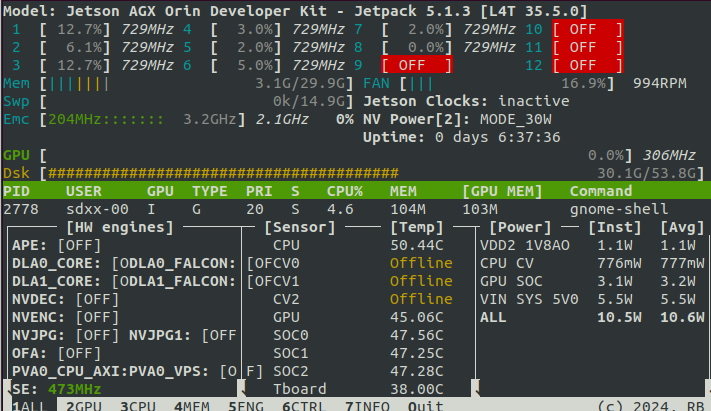Screen dimensions: 711x411
Task: Switch to the 1ALL tab
Action: click(x=30, y=406)
